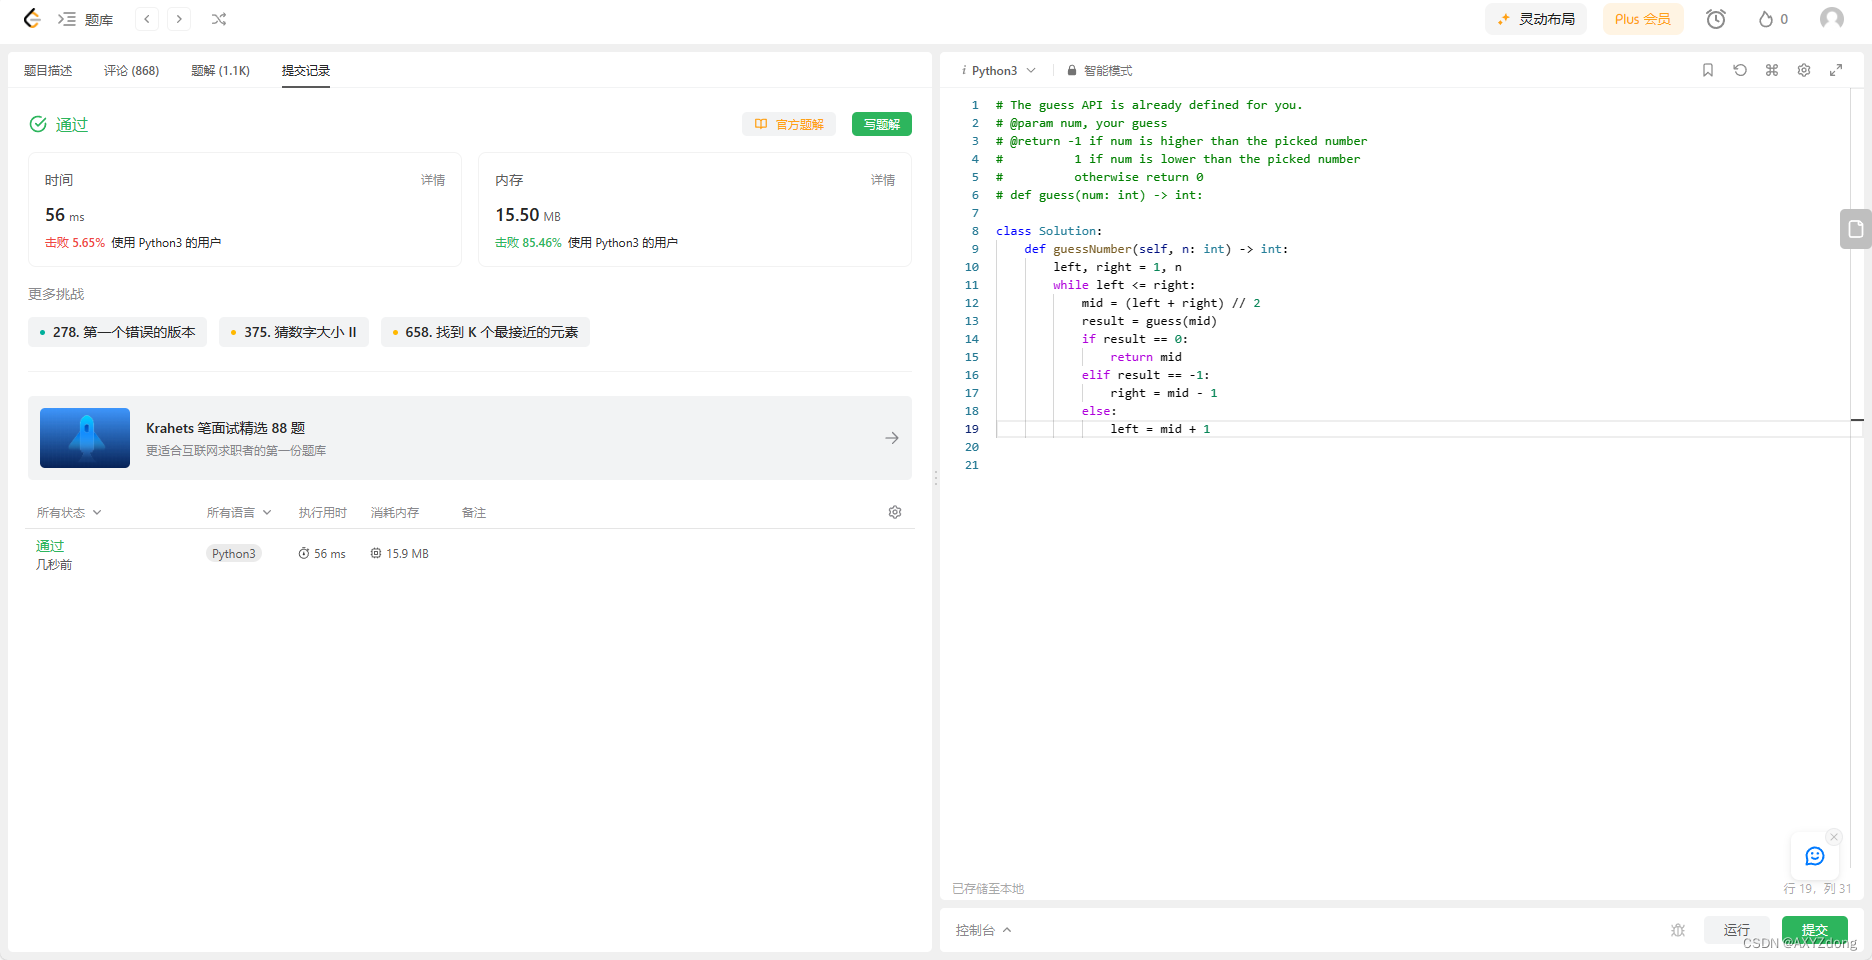Click the 15.9 MB memory in submissions row
This screenshot has width=1872, height=960.
pyautogui.click(x=400, y=554)
